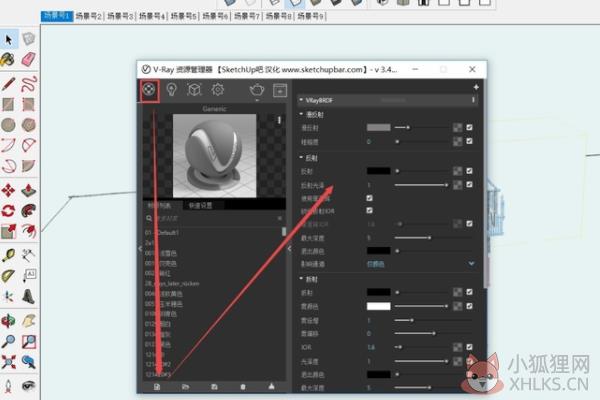The height and width of the screenshot is (400, 600).
Task: Delete selected material trash icon
Action: tap(243, 387)
